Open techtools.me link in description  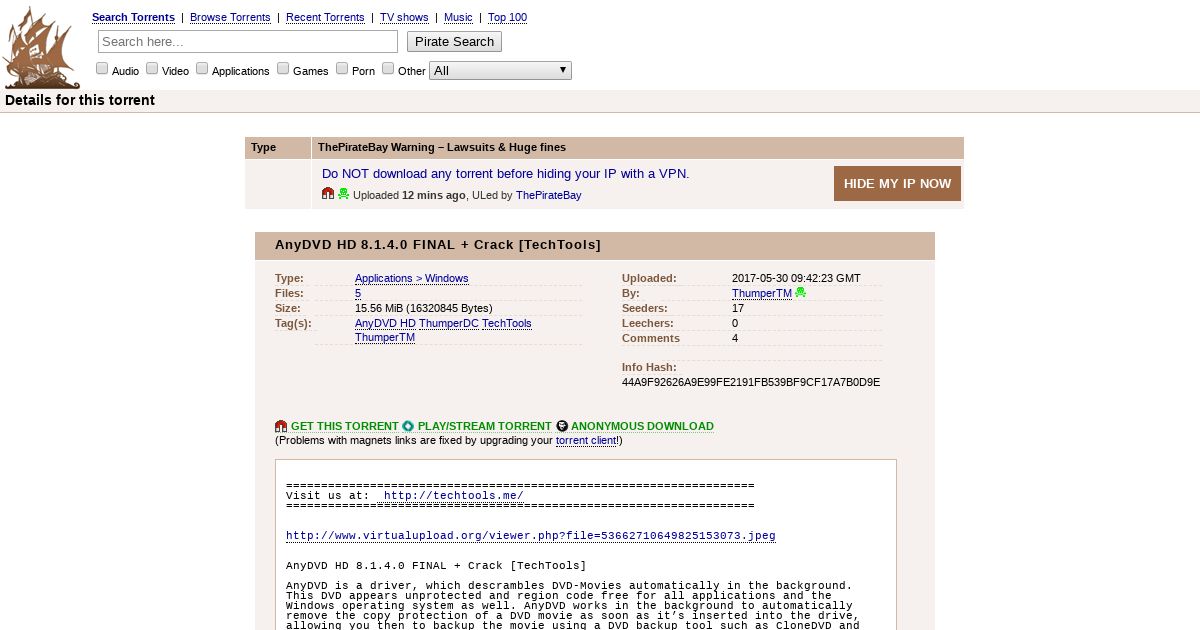pos(453,495)
